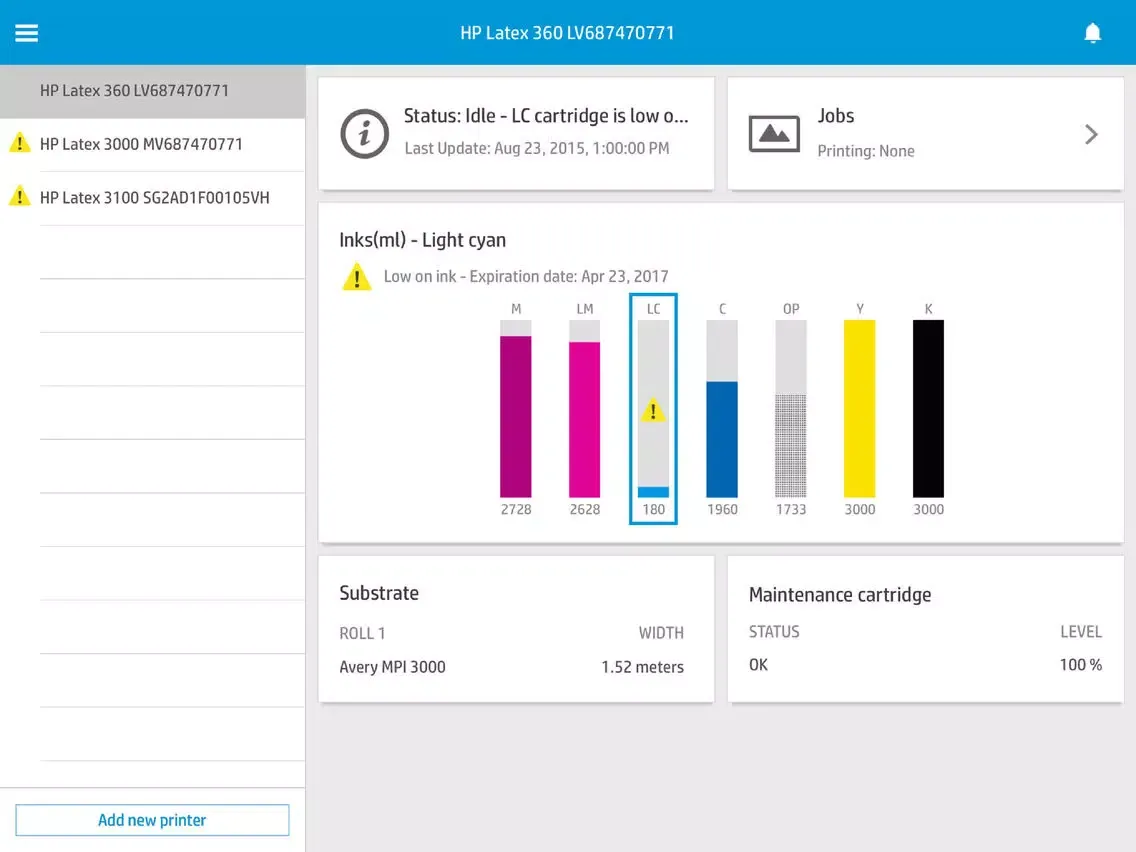Select HP Latex 3000 MV687470771 printer
This screenshot has width=1136, height=852.
[x=141, y=144]
